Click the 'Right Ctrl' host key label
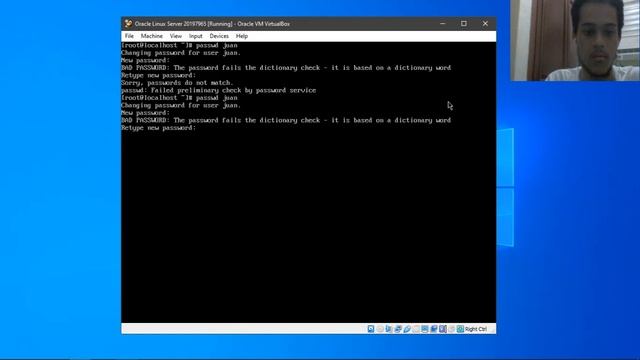Image resolution: width=640 pixels, height=360 pixels. (476, 329)
